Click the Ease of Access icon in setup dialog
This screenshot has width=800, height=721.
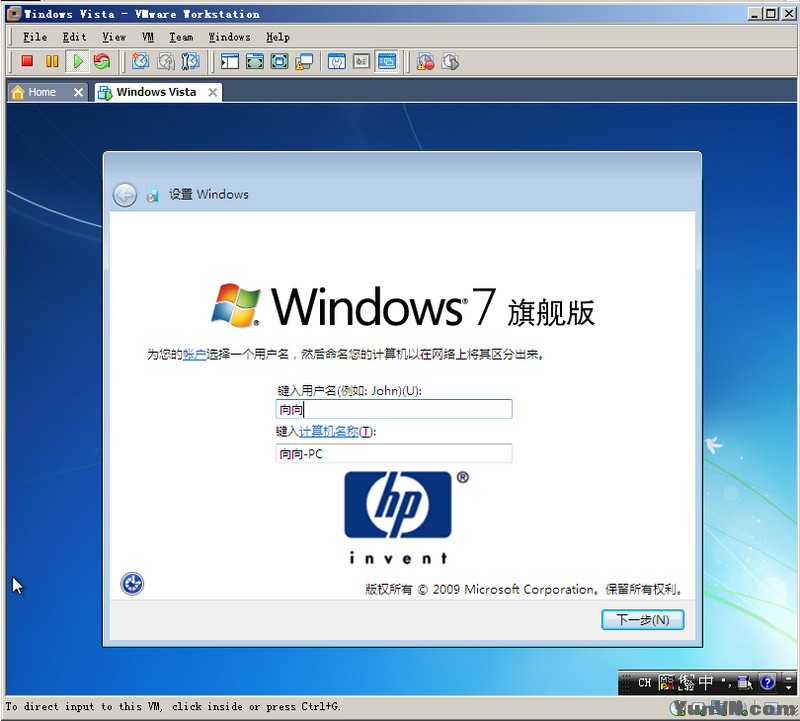point(132,584)
